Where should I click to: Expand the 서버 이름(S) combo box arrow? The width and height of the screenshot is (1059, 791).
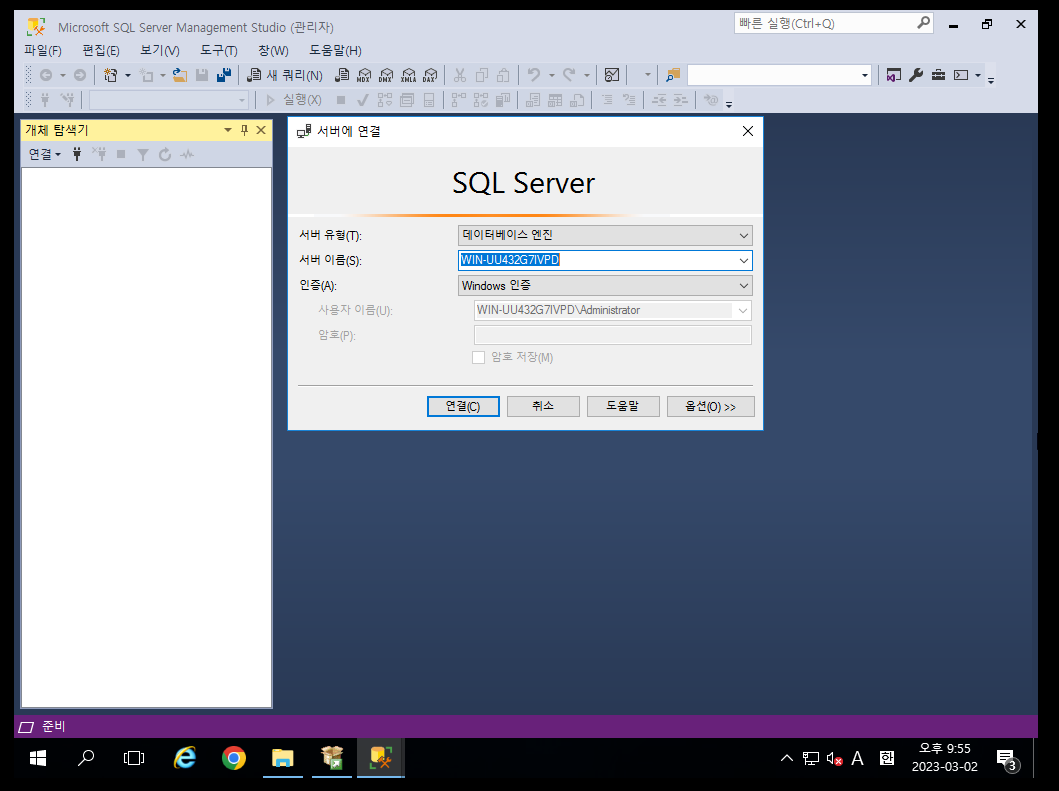click(744, 261)
